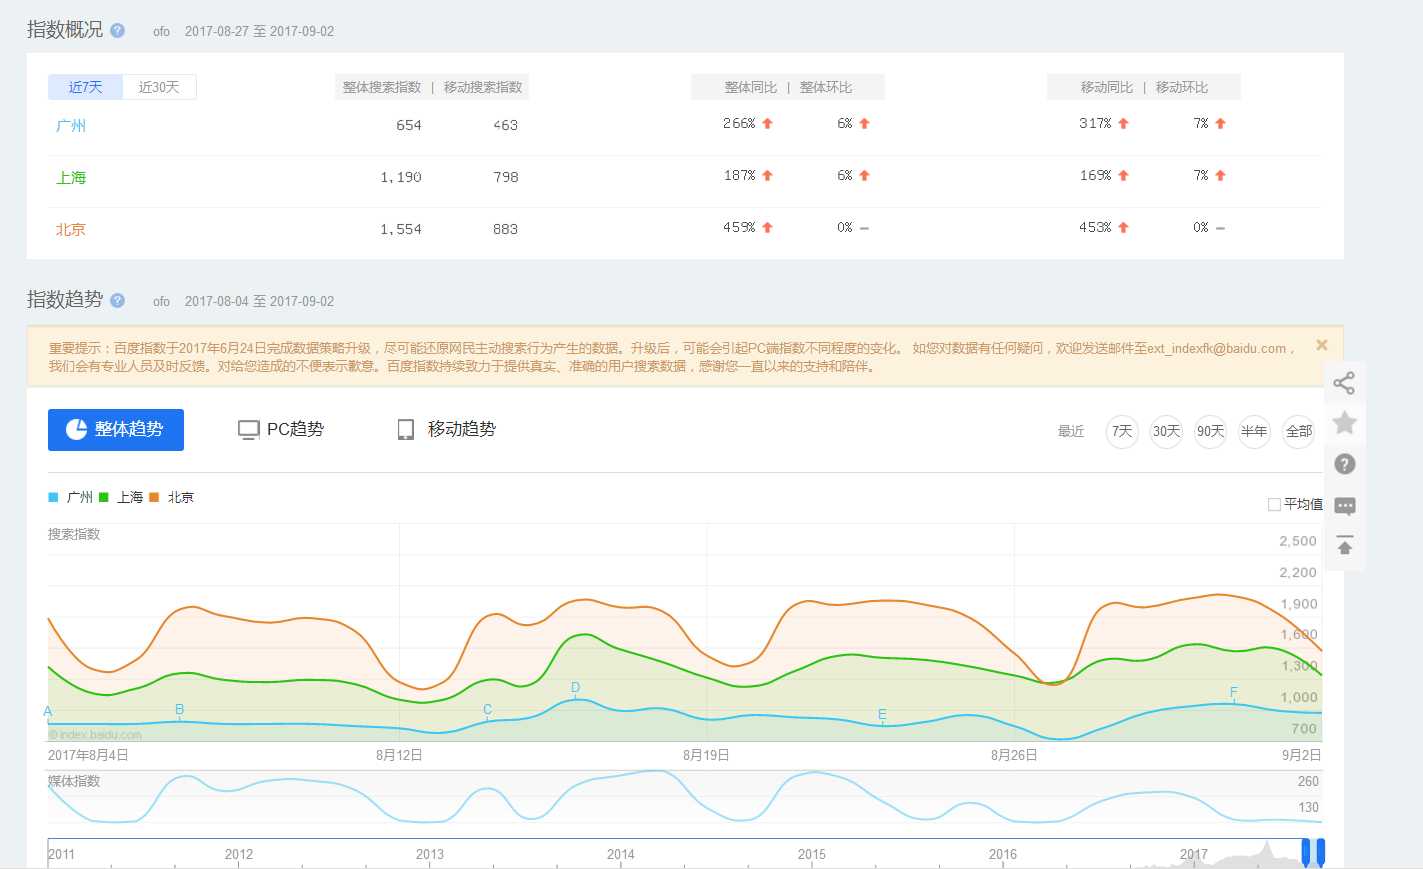Viewport: 1423px width, 869px height.
Task: Click news marker E on chart
Action: point(882,714)
